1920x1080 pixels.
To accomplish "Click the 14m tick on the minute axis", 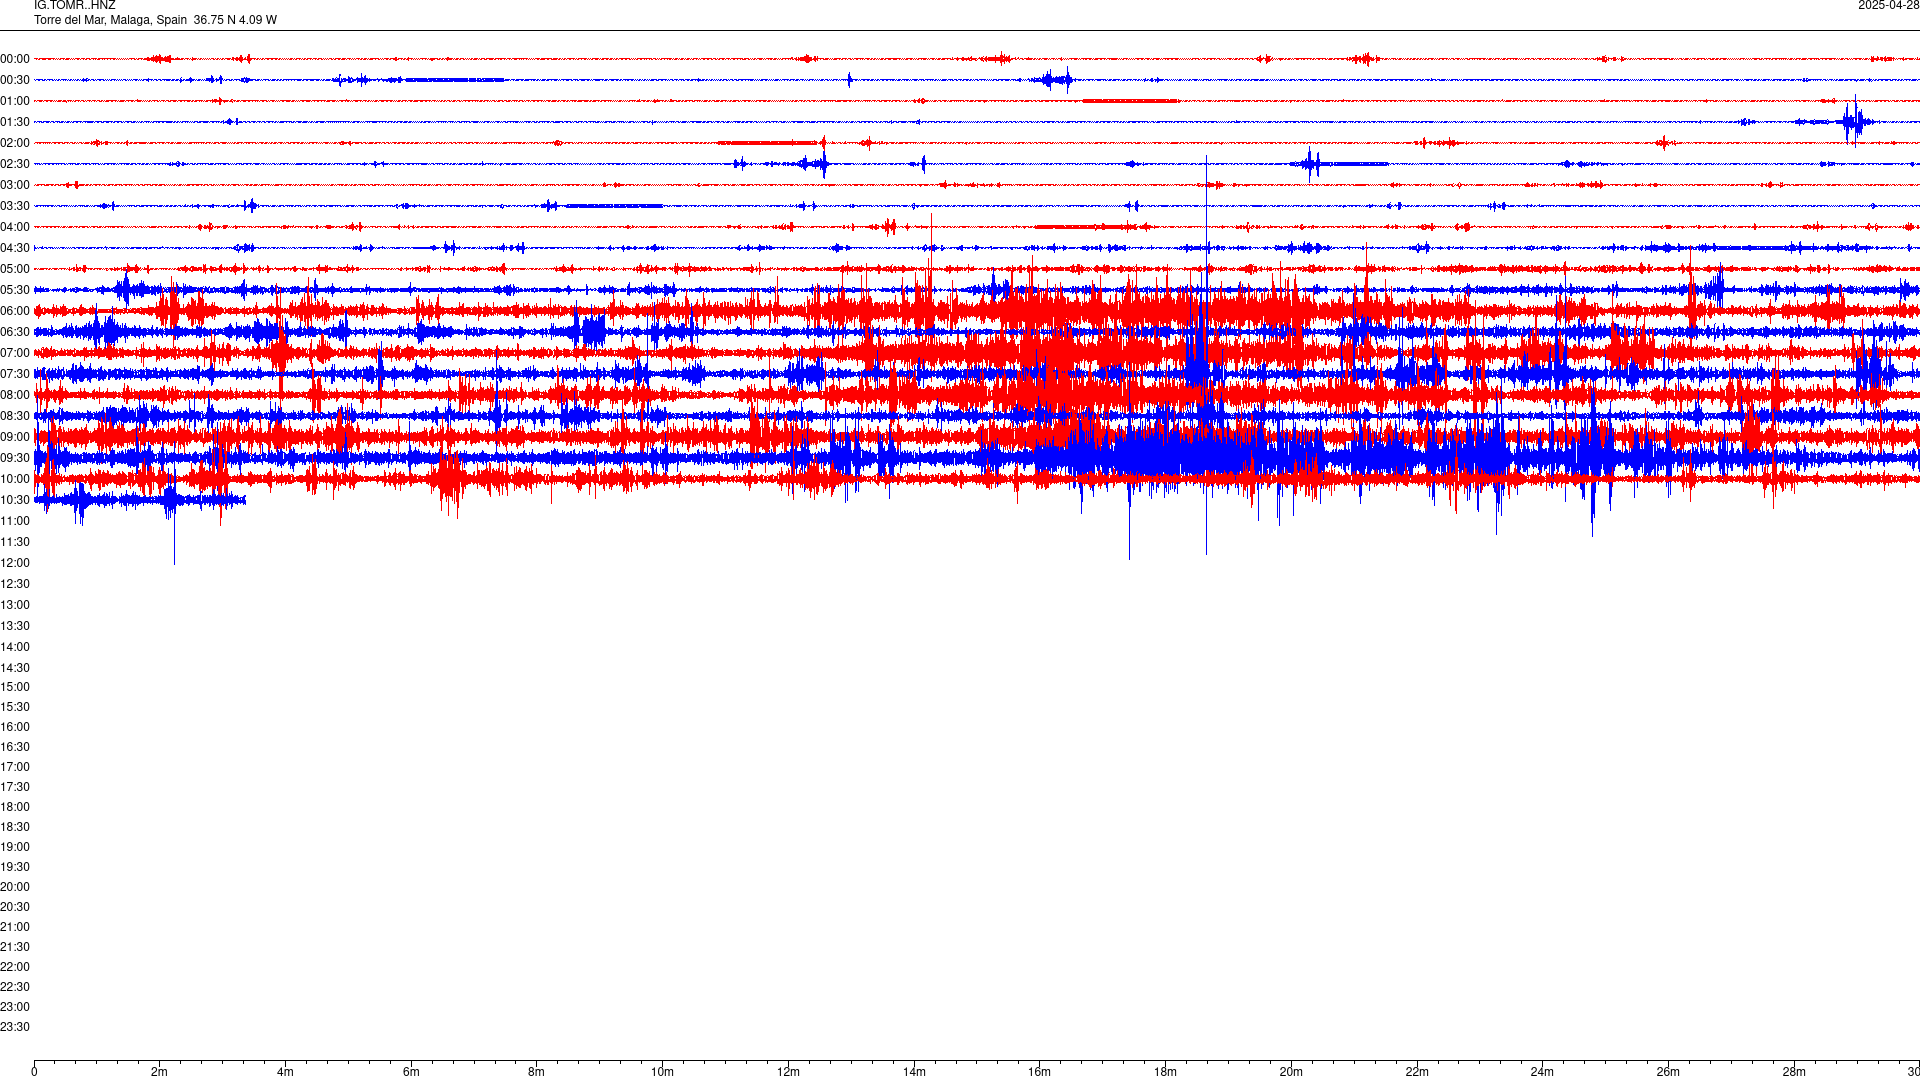I will pyautogui.click(x=914, y=1072).
